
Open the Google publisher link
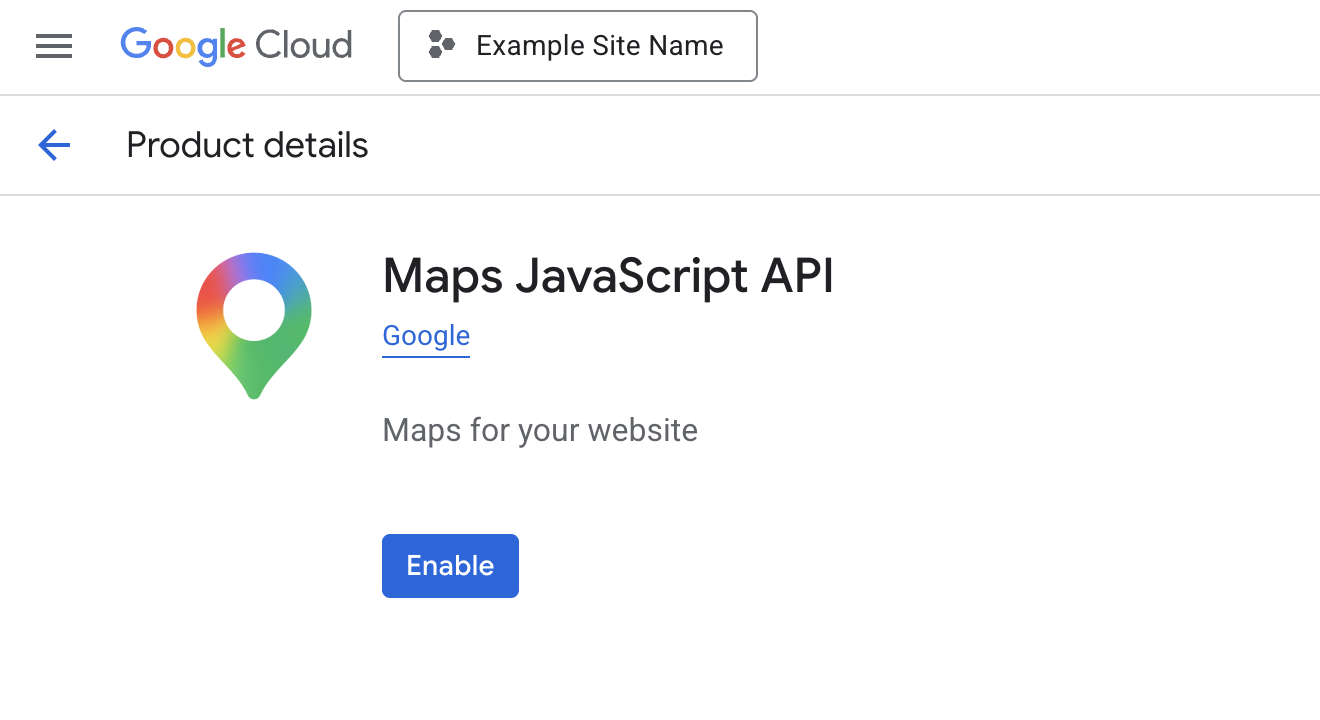pyautogui.click(x=426, y=336)
